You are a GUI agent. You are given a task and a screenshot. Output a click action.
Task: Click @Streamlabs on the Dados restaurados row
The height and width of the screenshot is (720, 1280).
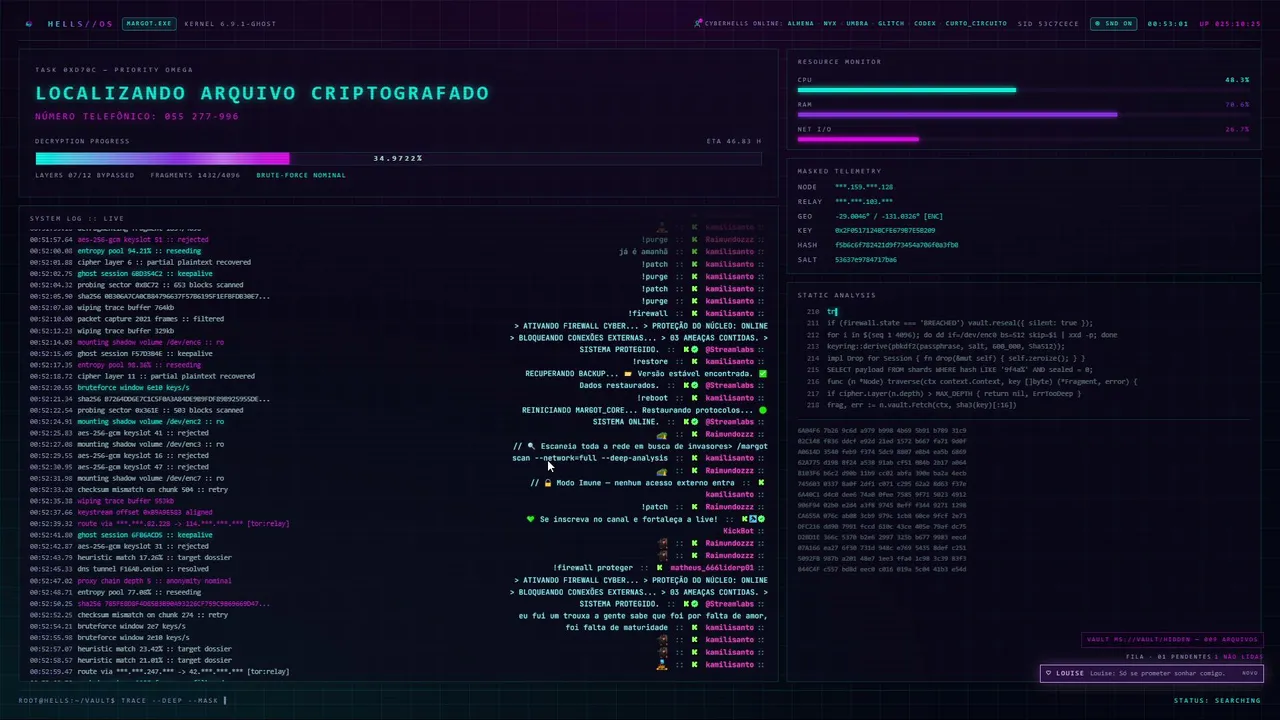tap(729, 386)
